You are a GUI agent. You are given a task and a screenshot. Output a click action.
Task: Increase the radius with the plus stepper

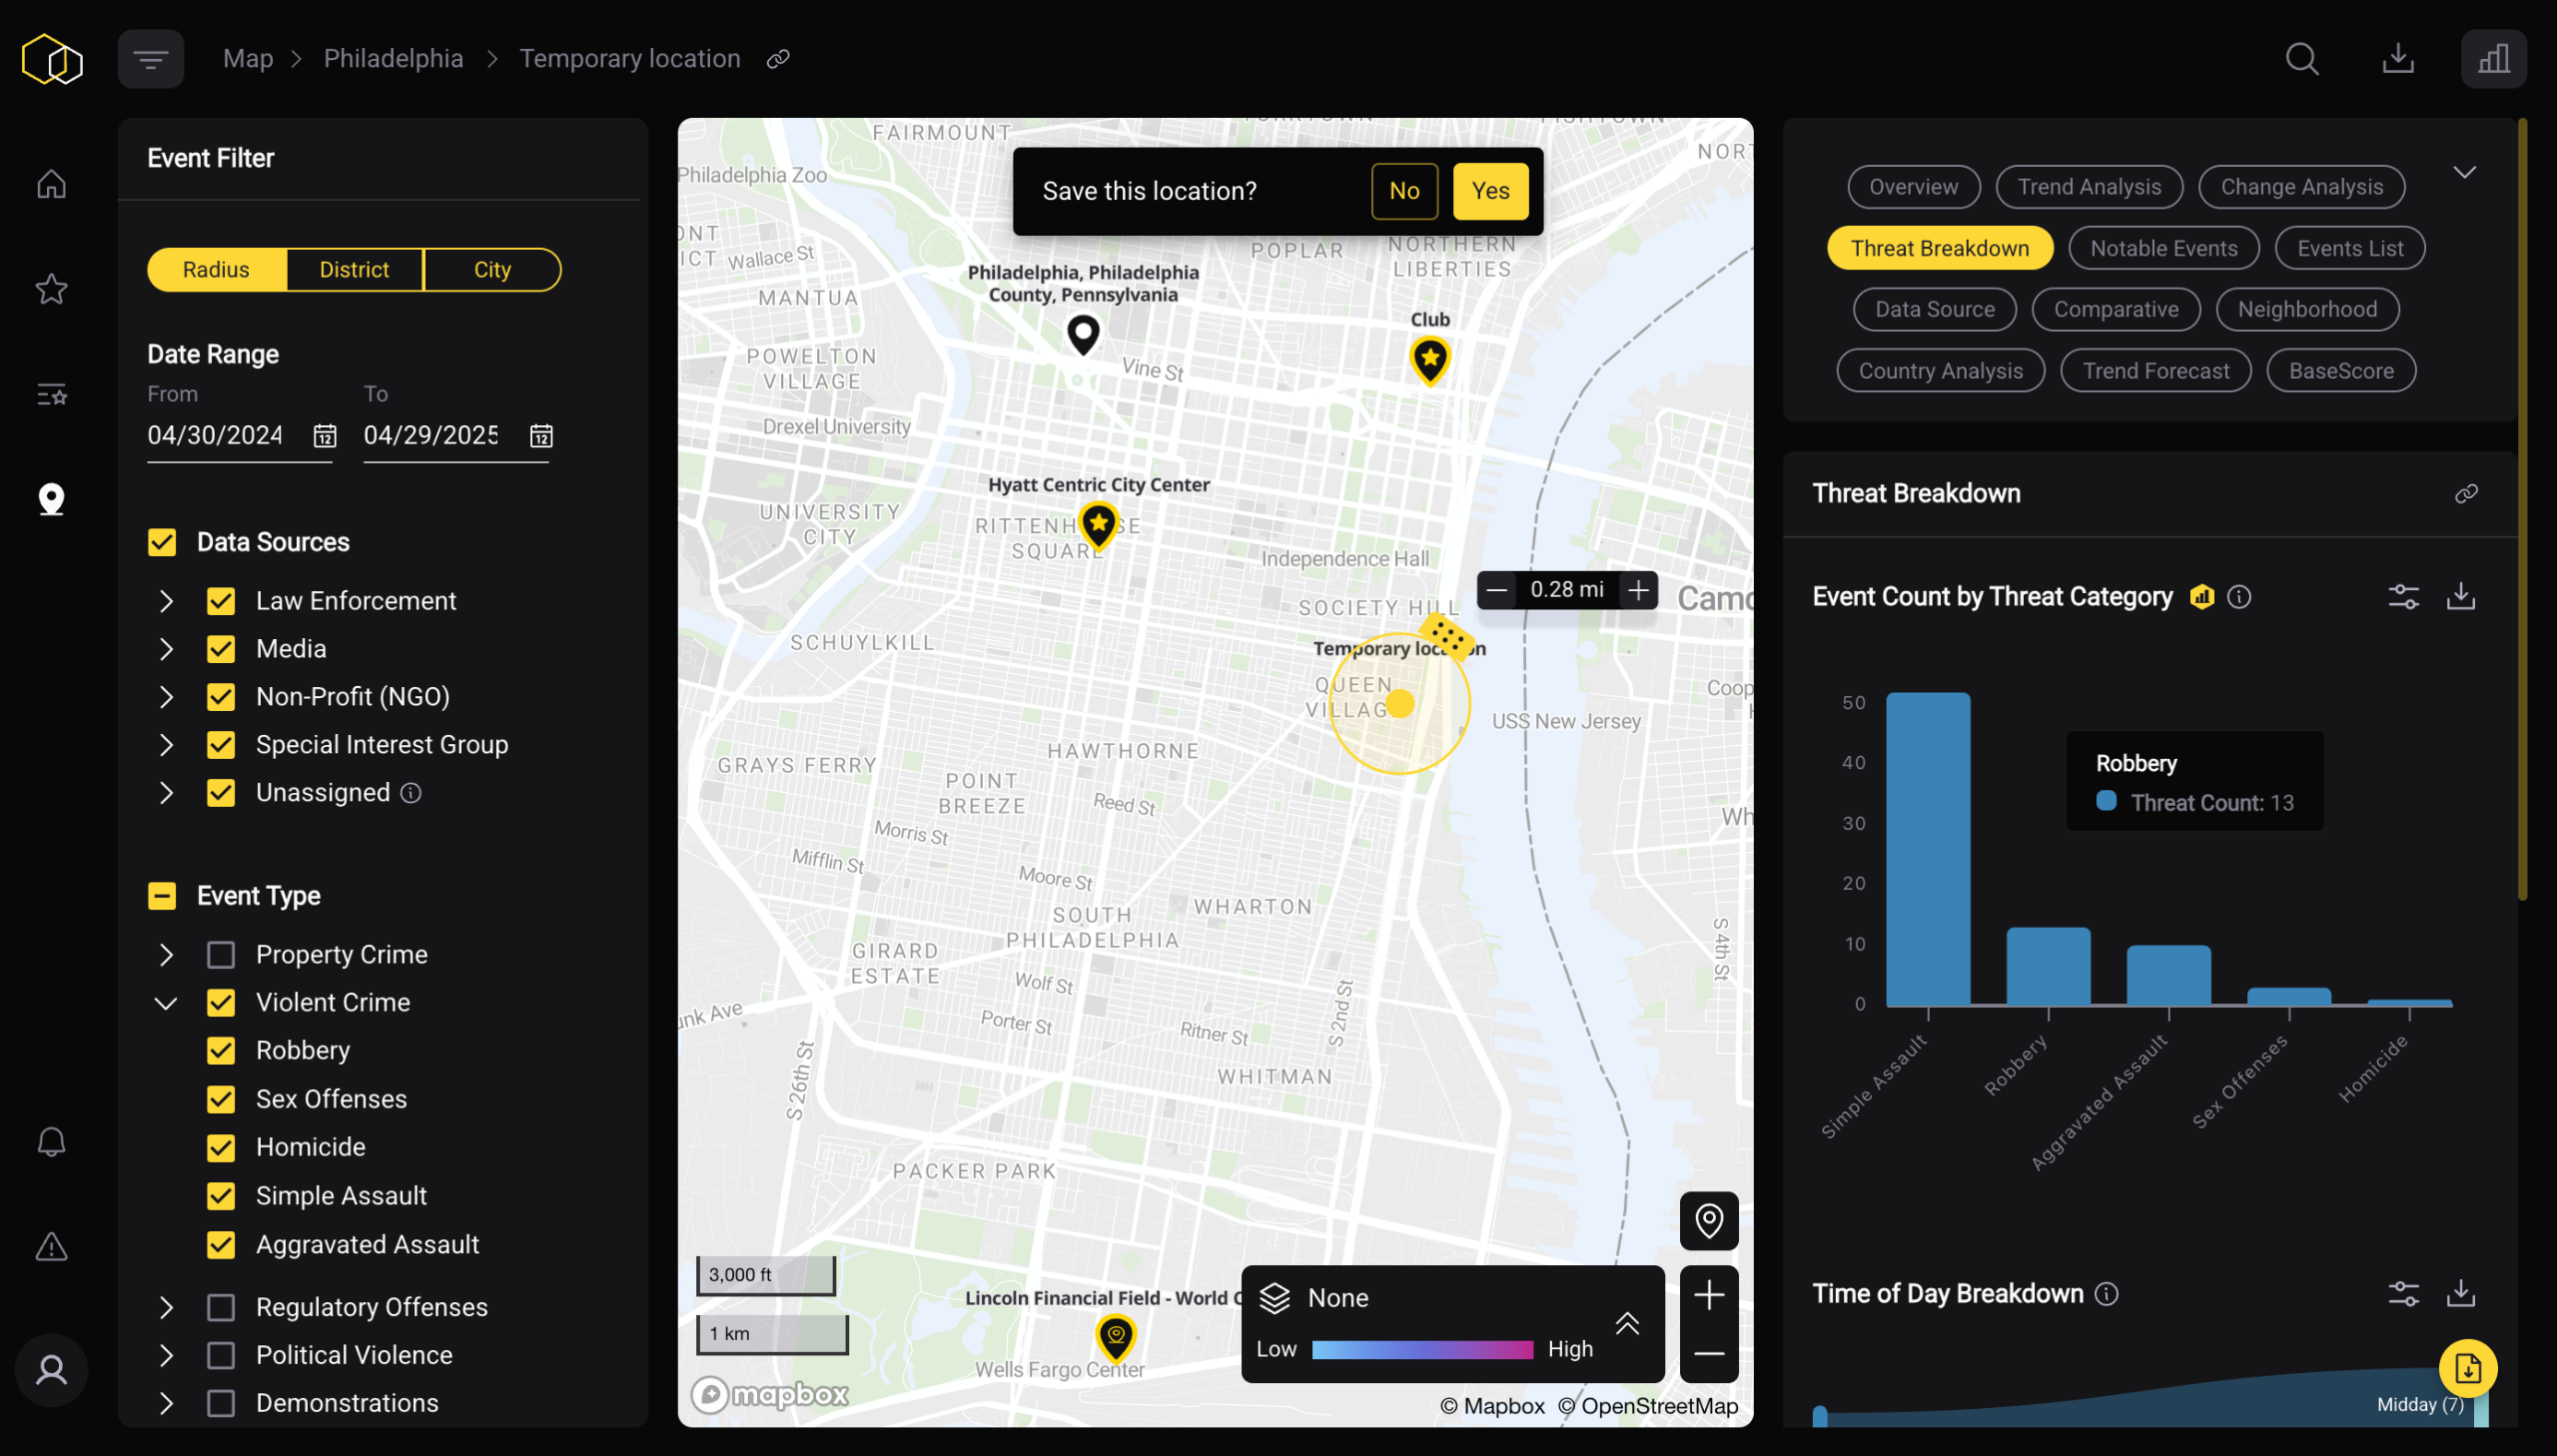(1637, 590)
